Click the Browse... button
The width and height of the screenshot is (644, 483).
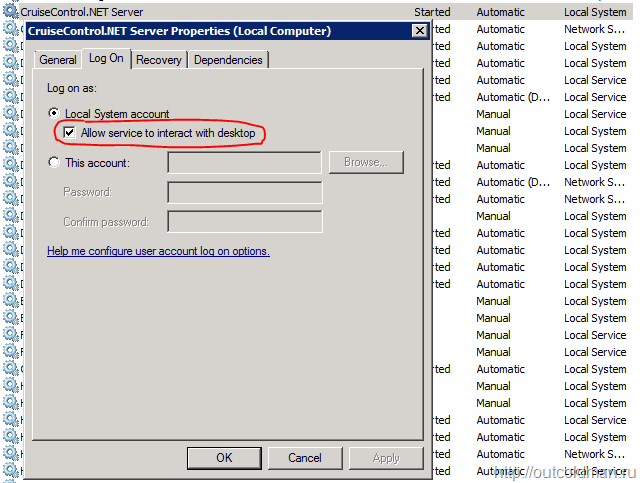tap(366, 162)
